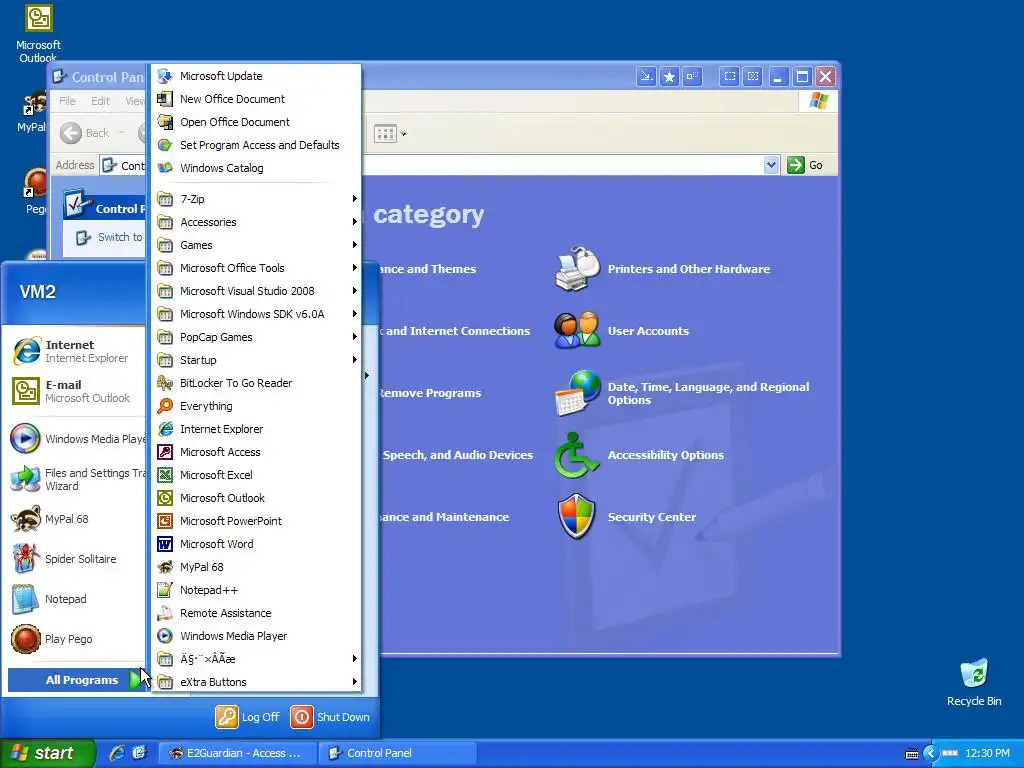This screenshot has width=1024, height=768.
Task: Click the Log Off button
Action: point(248,717)
